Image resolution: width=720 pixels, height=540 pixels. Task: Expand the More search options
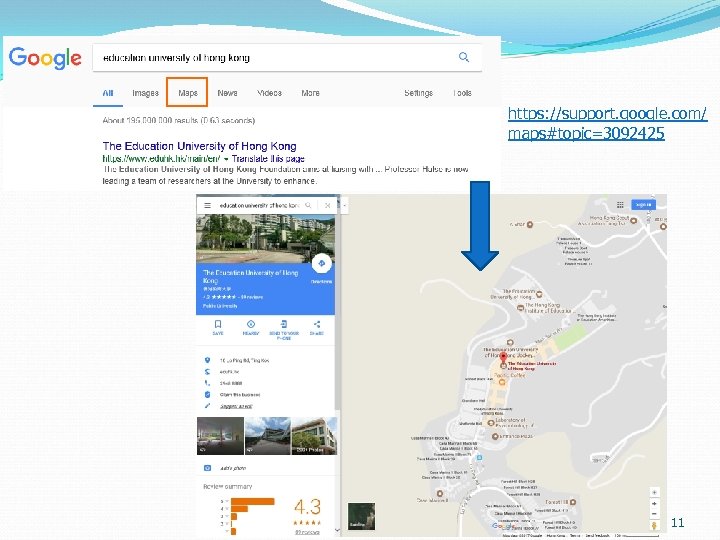(310, 93)
